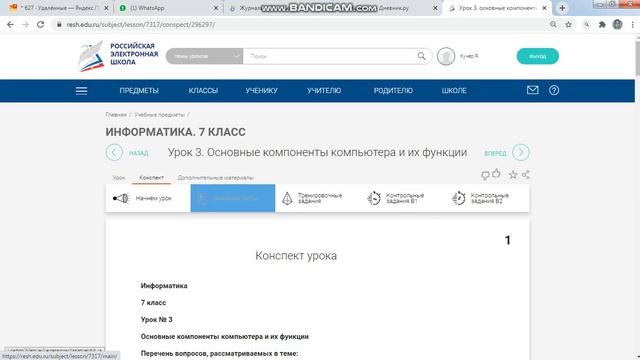Click the page scrollbar

click(x=637, y=57)
